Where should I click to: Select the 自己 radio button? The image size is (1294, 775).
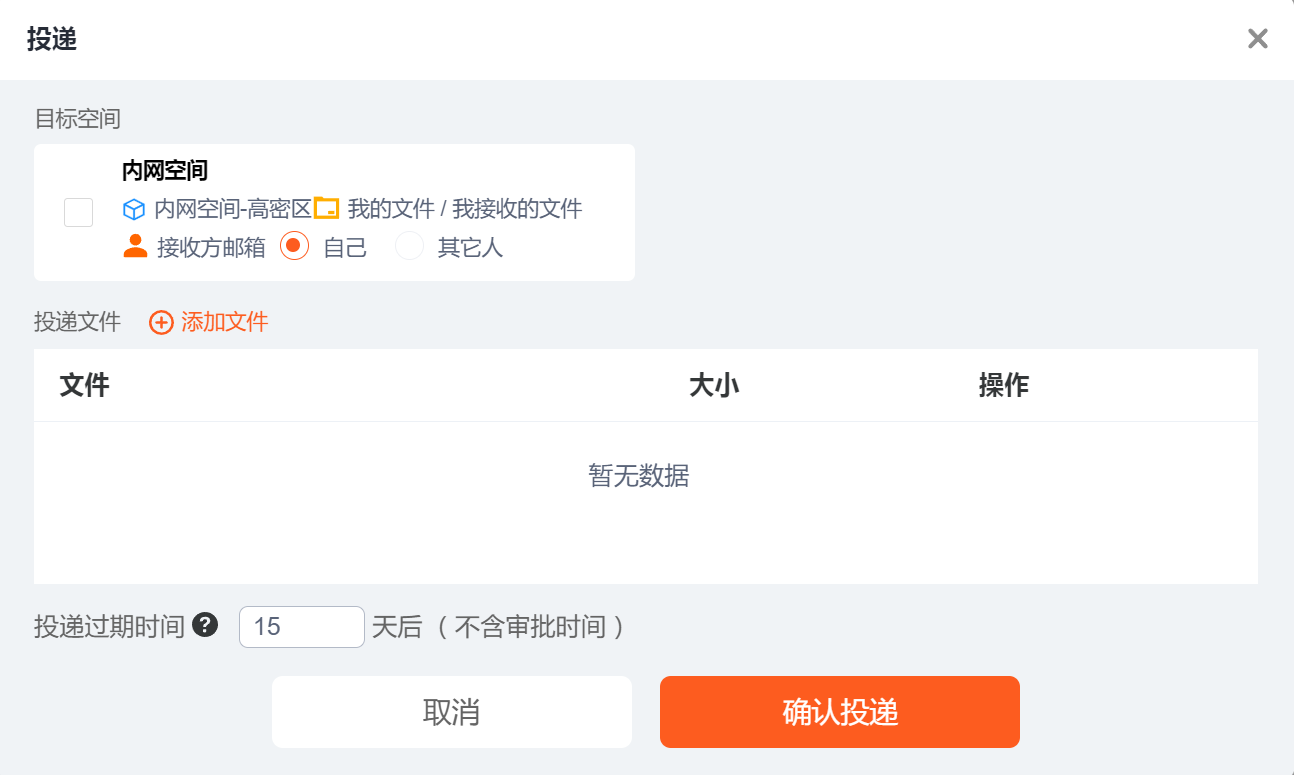(x=294, y=246)
